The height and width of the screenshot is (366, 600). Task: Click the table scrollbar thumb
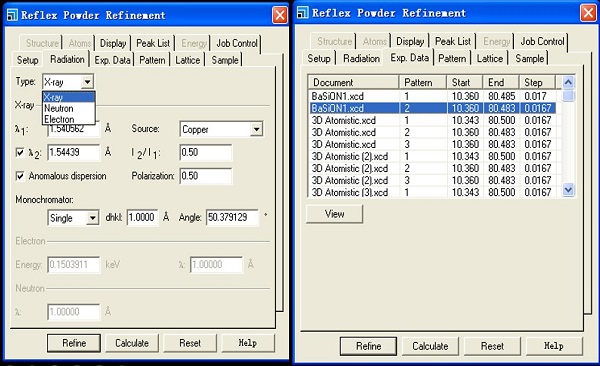[x=568, y=95]
